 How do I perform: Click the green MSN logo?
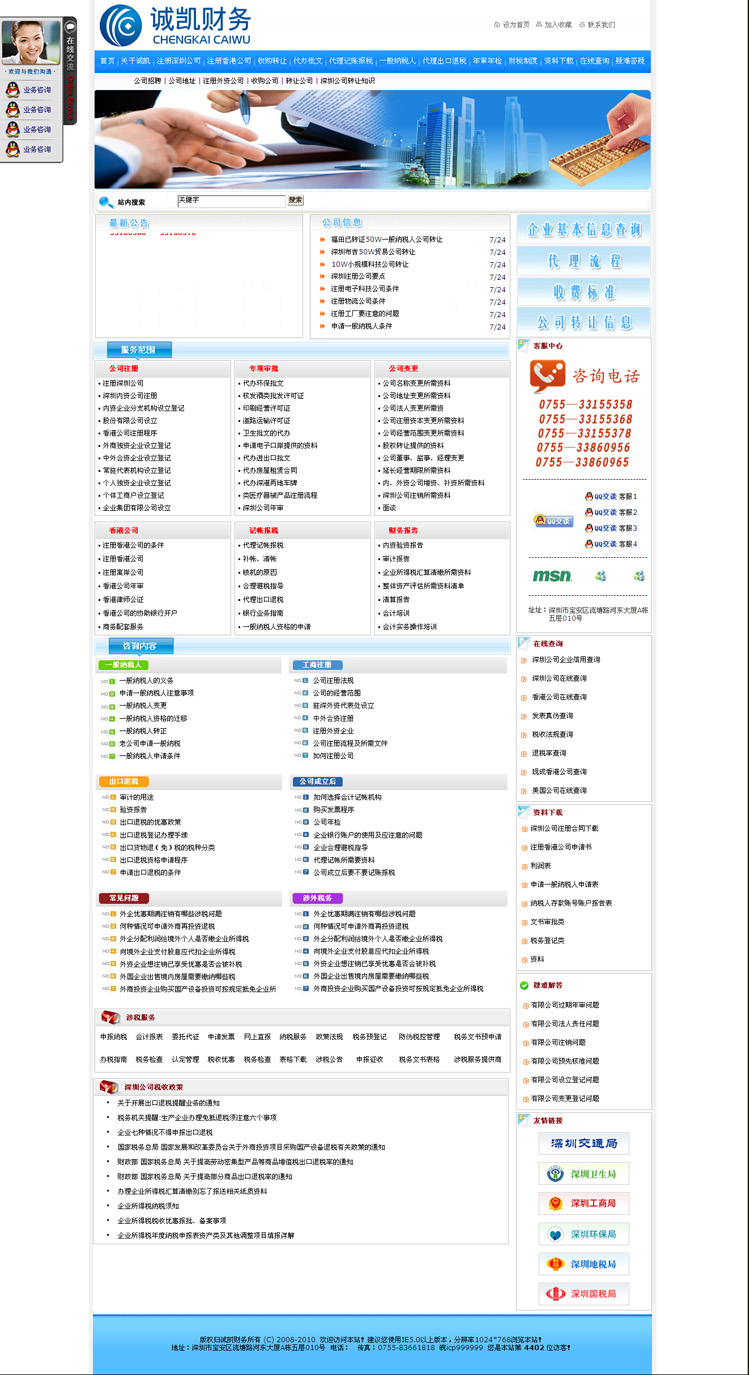[x=552, y=576]
